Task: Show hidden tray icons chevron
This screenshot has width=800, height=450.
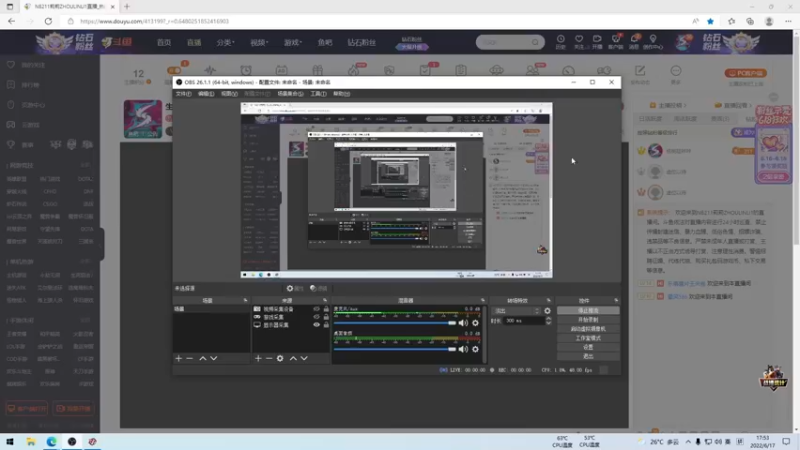Action: click(x=688, y=442)
